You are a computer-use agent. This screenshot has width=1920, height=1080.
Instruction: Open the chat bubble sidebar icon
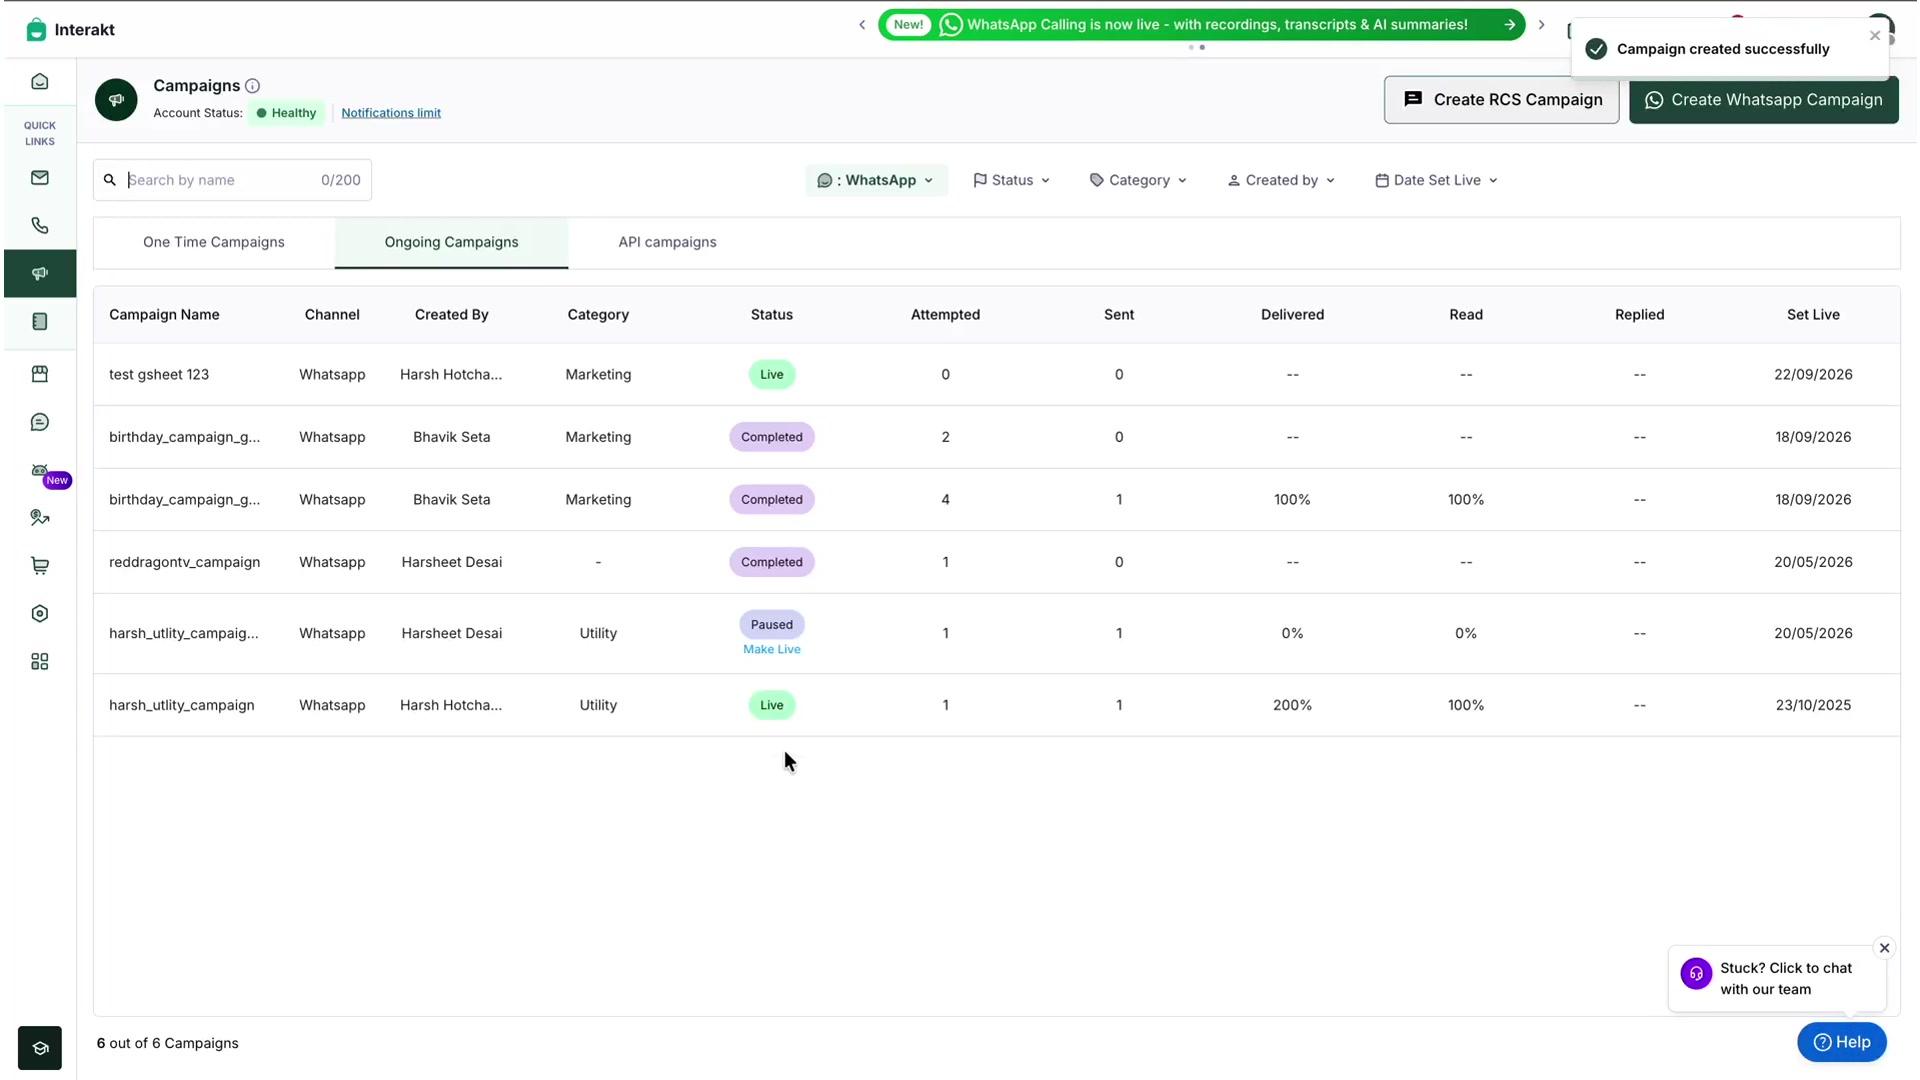[40, 422]
